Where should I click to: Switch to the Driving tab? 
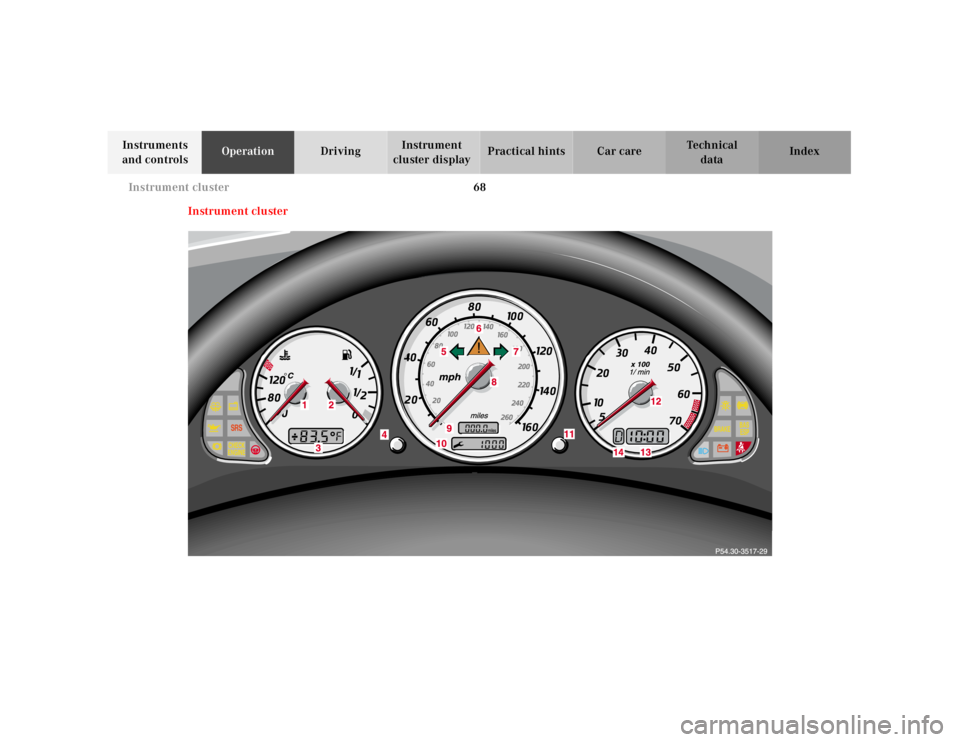coord(340,152)
